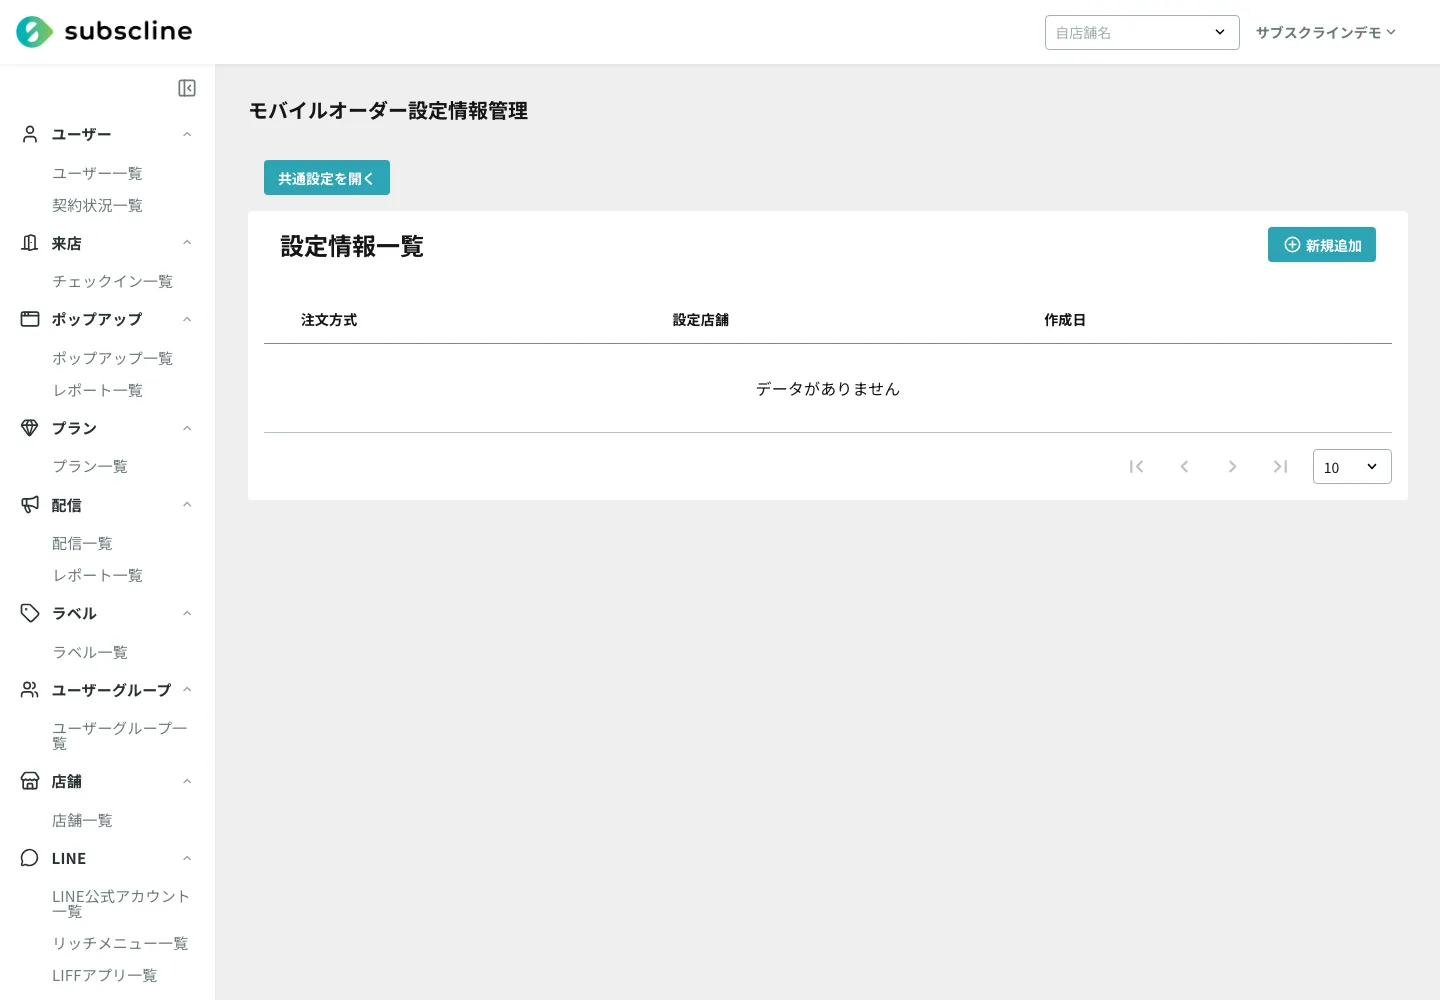Go to first page of the table

pyautogui.click(x=1136, y=466)
